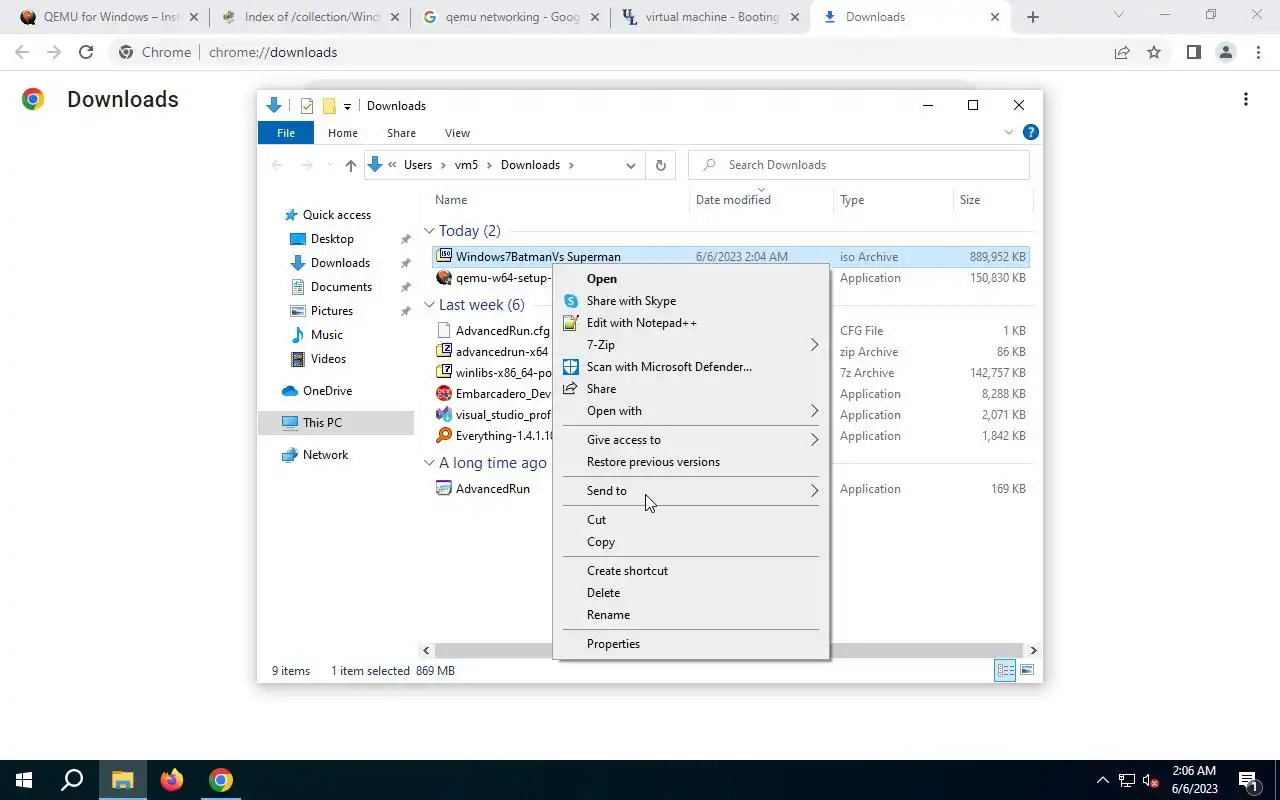The width and height of the screenshot is (1280, 800).
Task: Switch to qemu networking Google tab
Action: (x=511, y=17)
